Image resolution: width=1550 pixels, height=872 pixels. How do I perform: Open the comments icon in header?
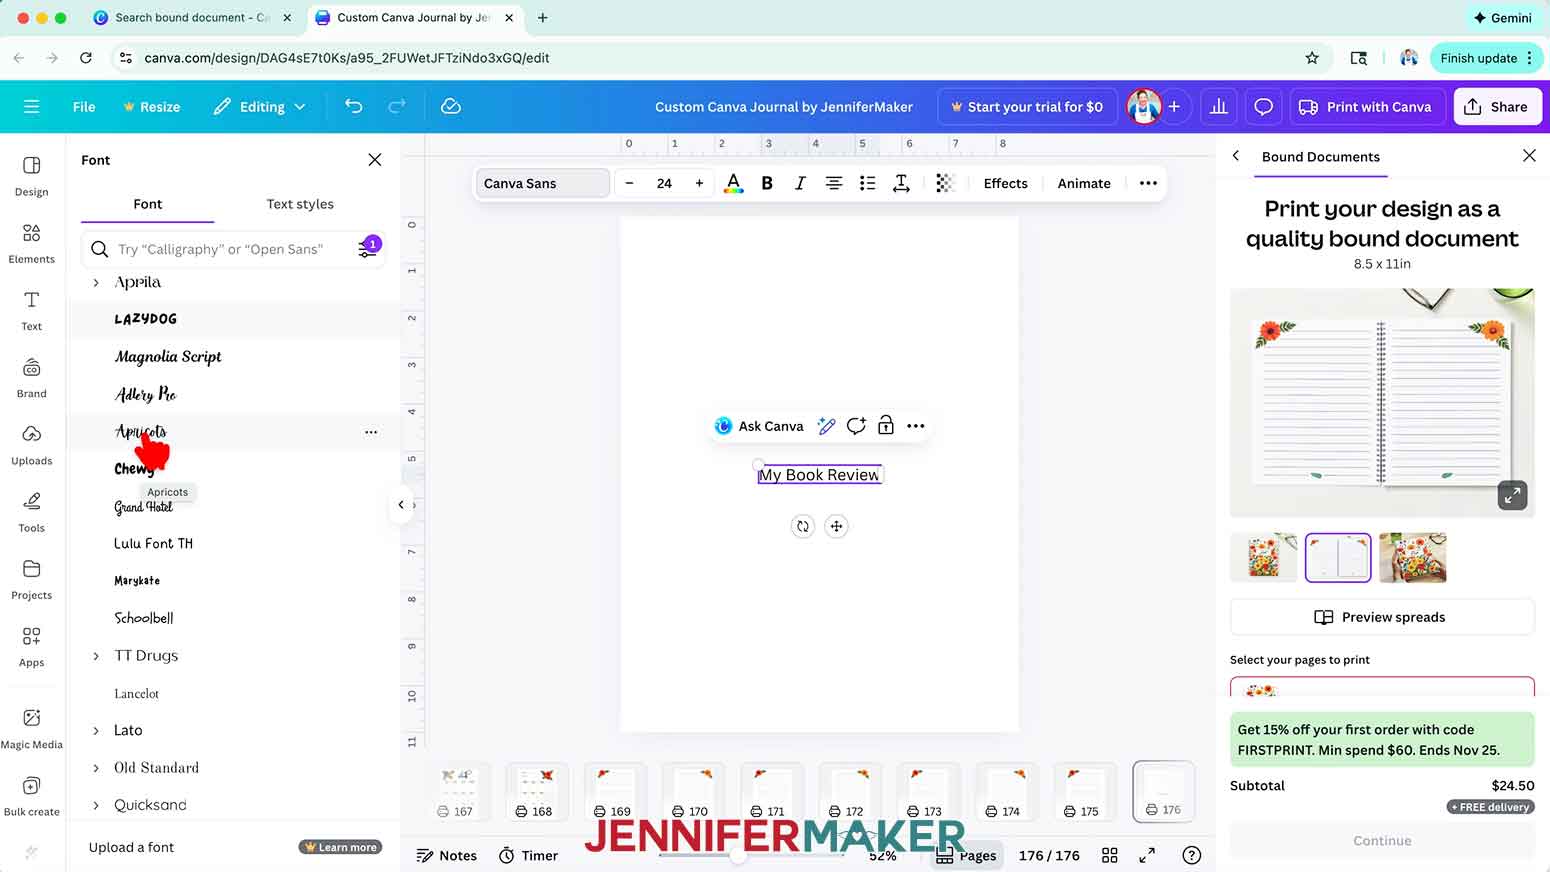1263,106
